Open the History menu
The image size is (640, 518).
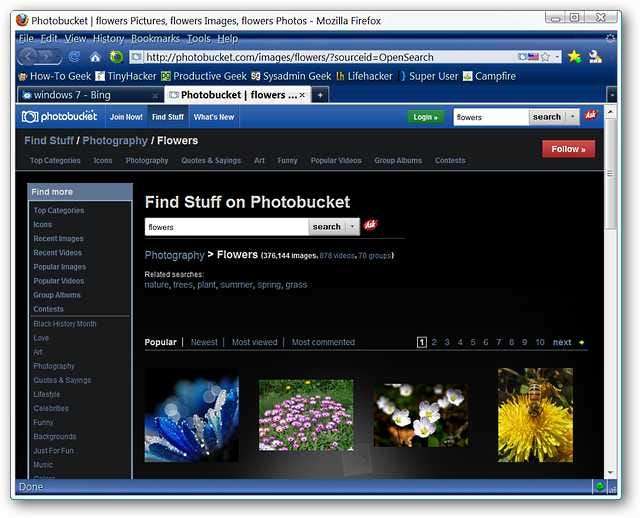(x=108, y=38)
